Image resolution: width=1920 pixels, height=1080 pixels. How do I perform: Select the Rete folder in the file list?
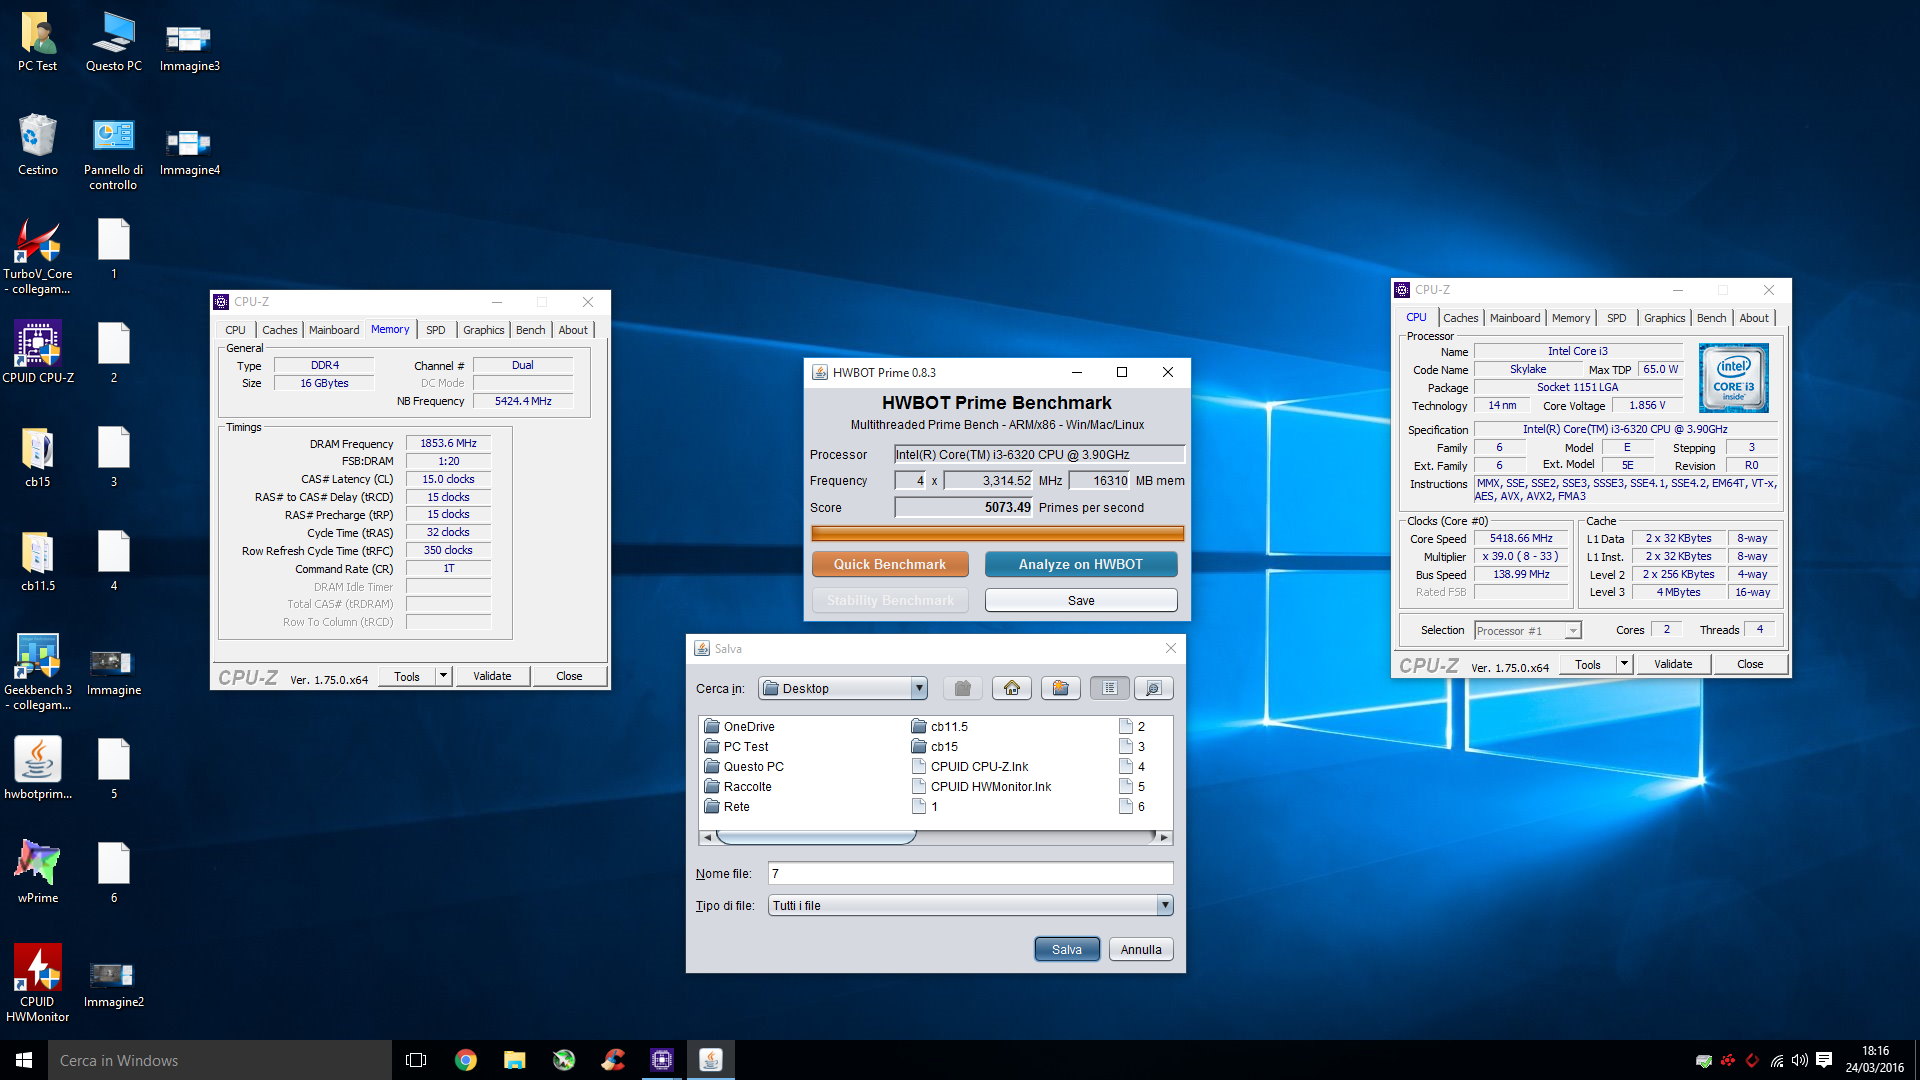pos(726,806)
